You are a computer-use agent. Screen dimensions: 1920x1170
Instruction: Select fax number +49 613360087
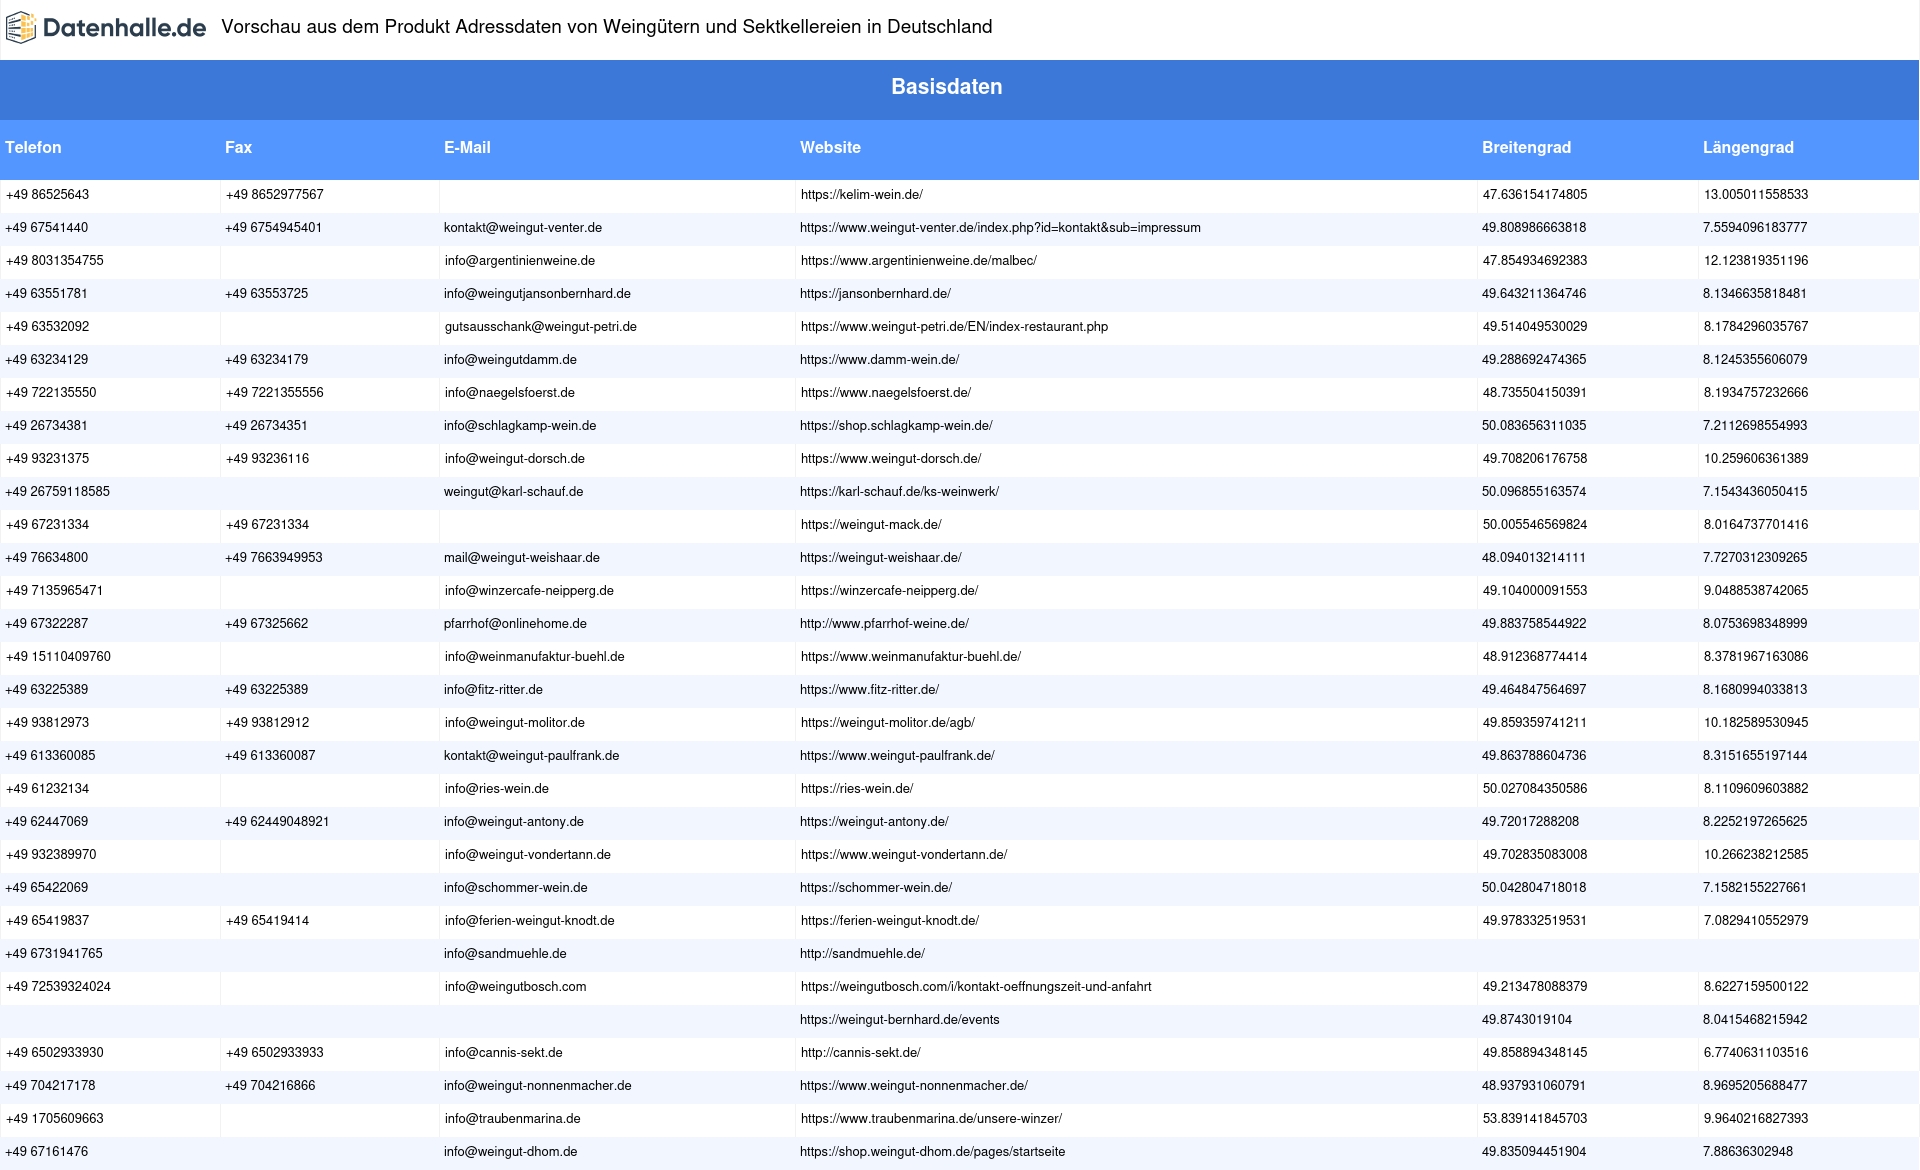click(x=270, y=756)
